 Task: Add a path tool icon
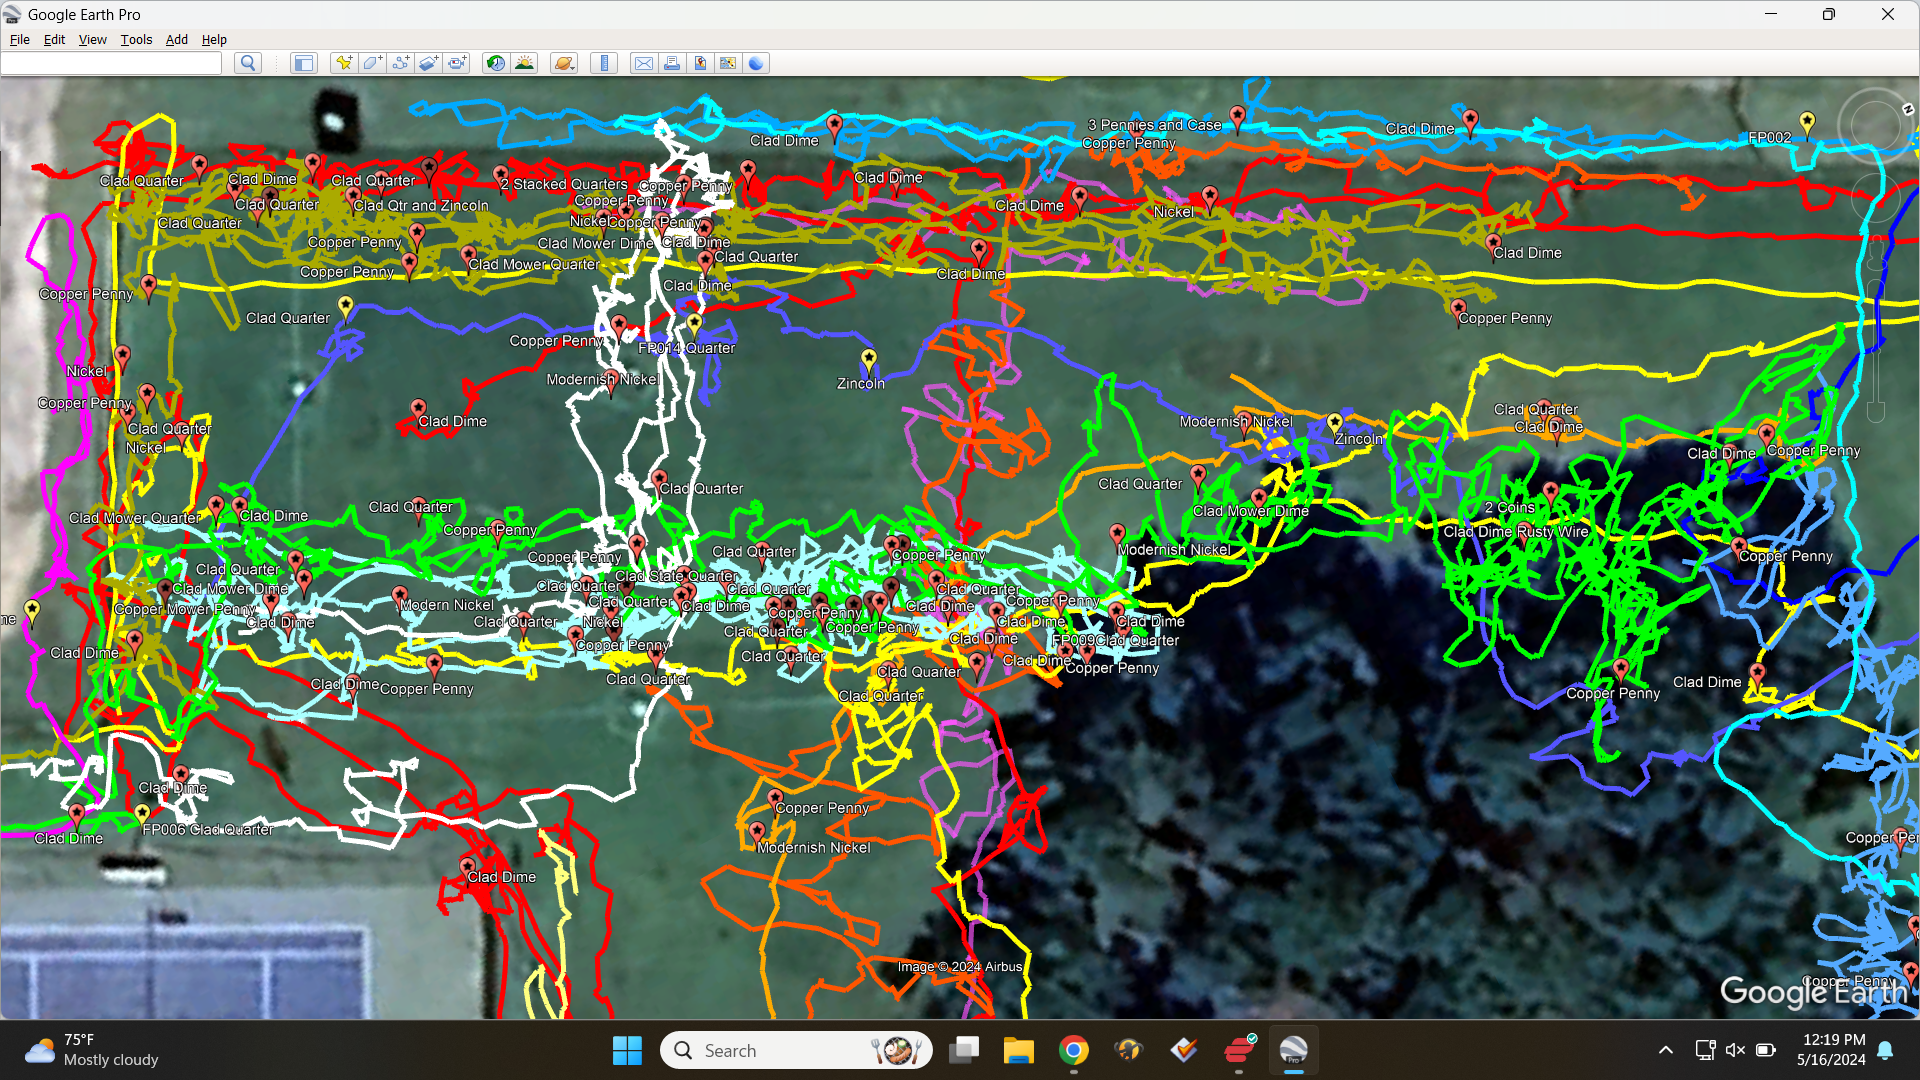tap(400, 63)
